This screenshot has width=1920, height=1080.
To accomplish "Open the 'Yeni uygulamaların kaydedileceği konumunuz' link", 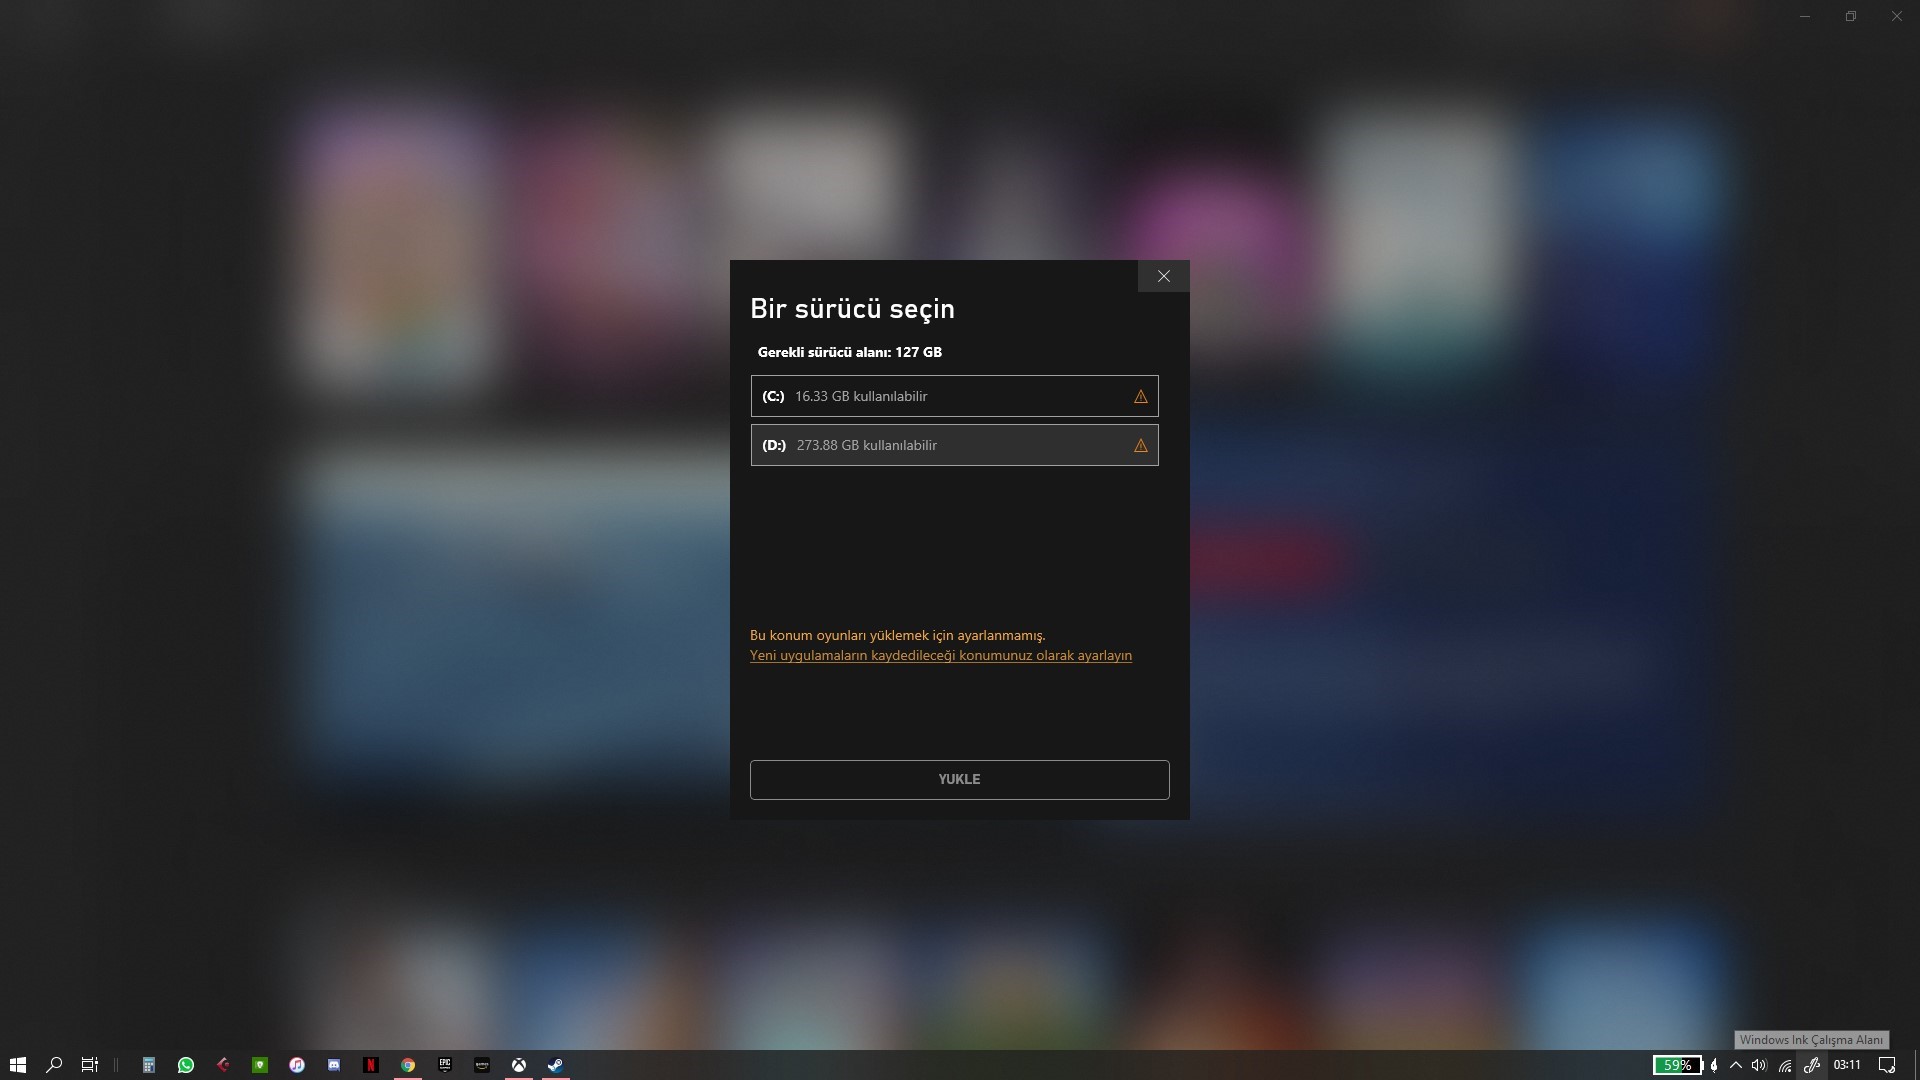I will point(940,656).
